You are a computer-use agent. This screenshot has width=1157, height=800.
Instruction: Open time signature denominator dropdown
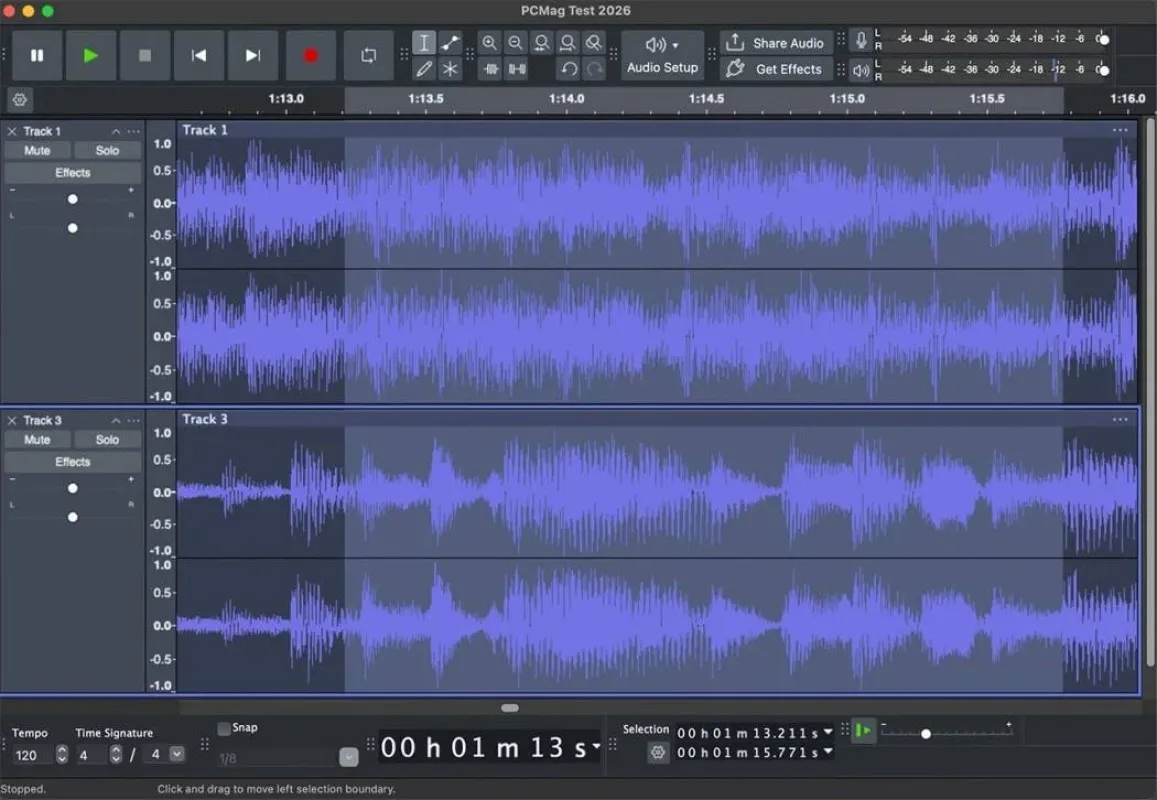(177, 754)
